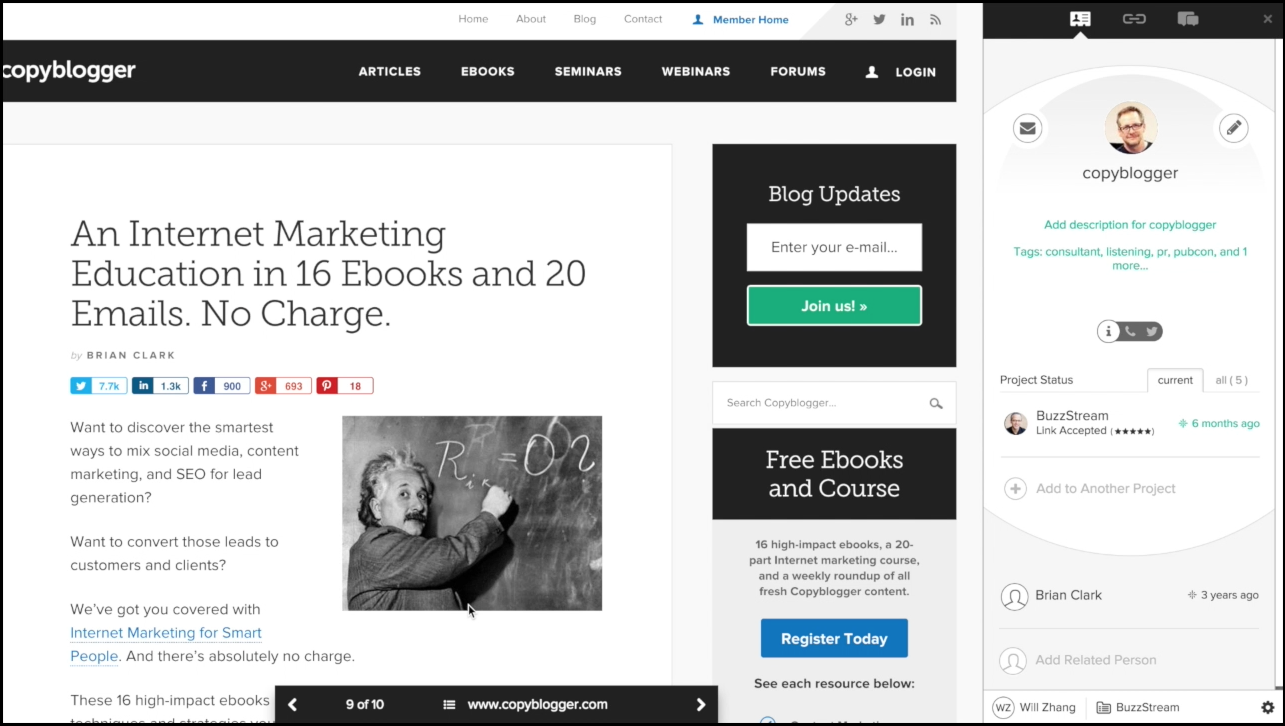Expand the '1 more...' tags list

tap(1132, 265)
